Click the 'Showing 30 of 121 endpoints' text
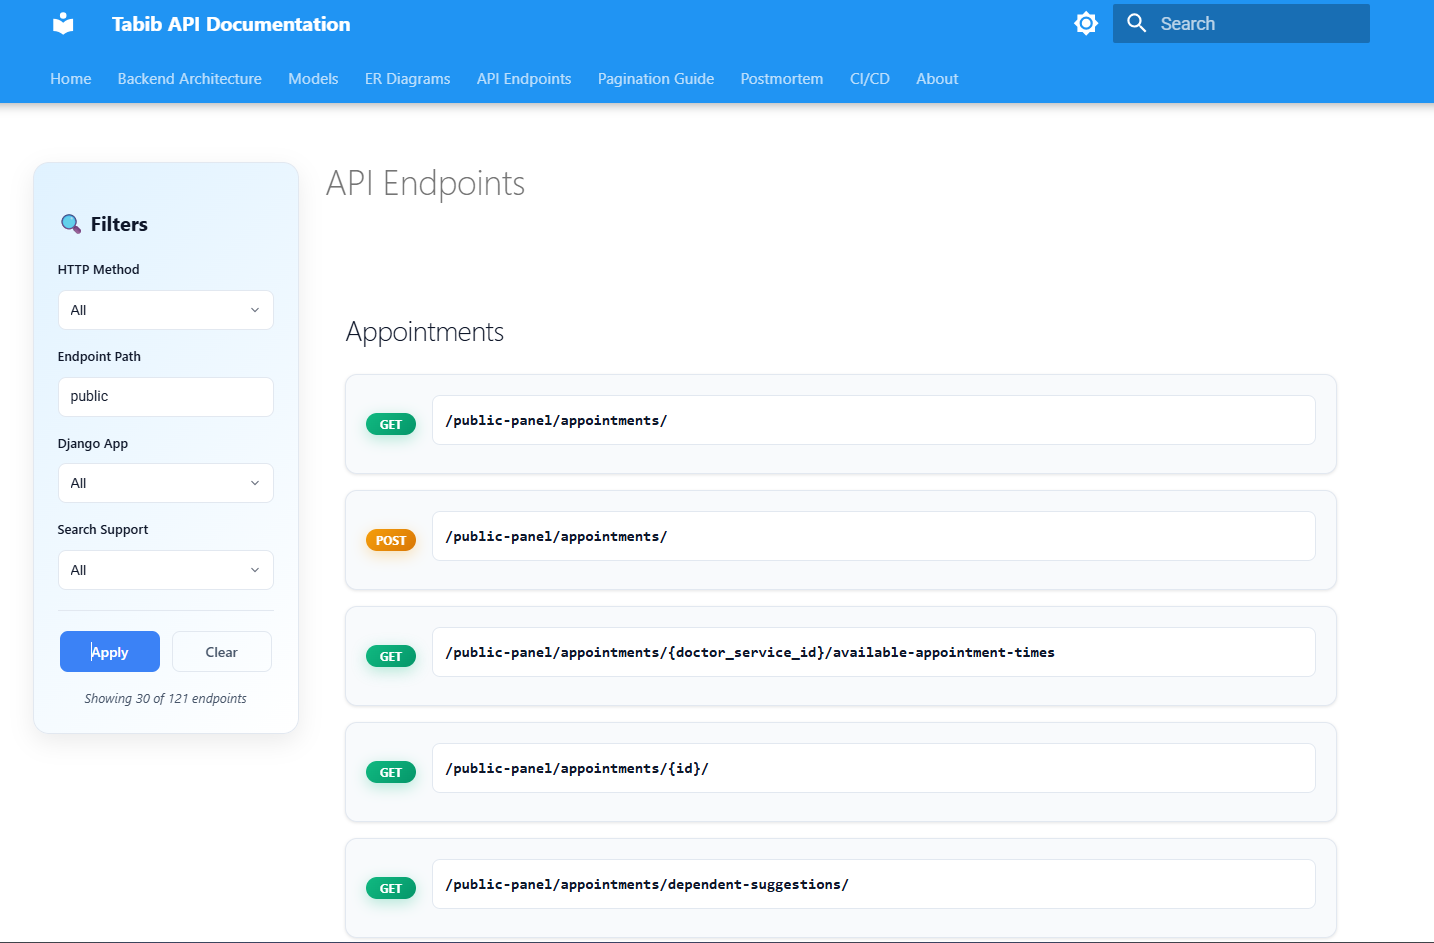Image resolution: width=1434 pixels, height=943 pixels. (166, 699)
